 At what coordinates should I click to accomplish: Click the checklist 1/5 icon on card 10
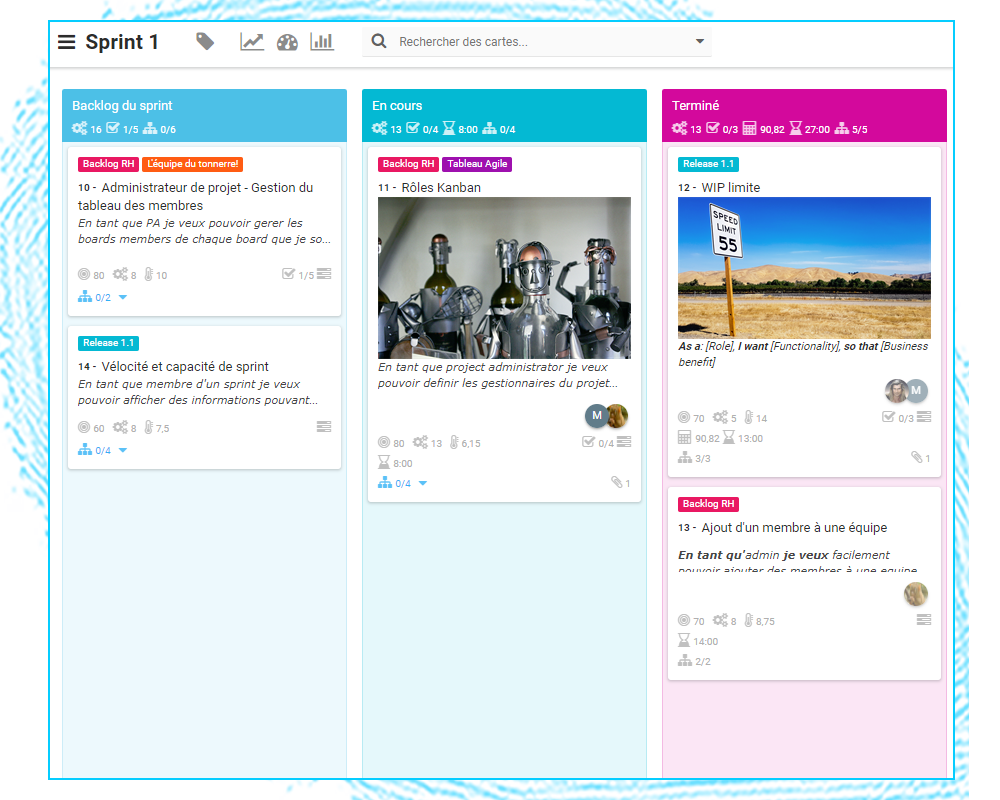click(x=288, y=274)
